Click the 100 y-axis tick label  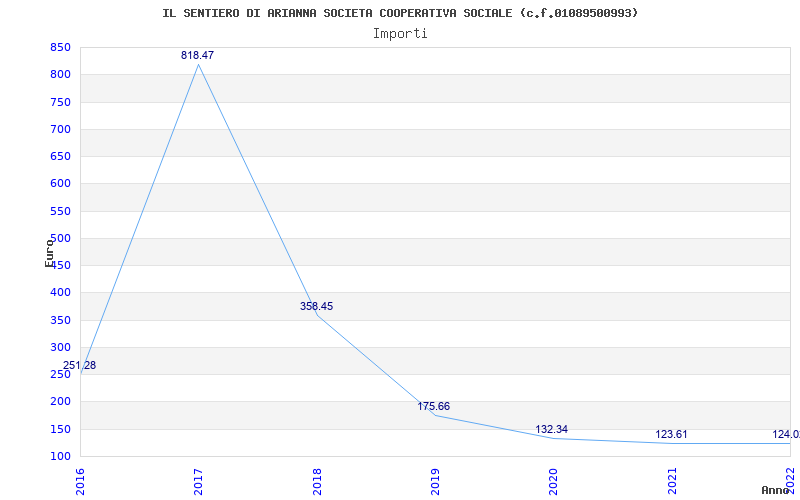click(x=60, y=456)
